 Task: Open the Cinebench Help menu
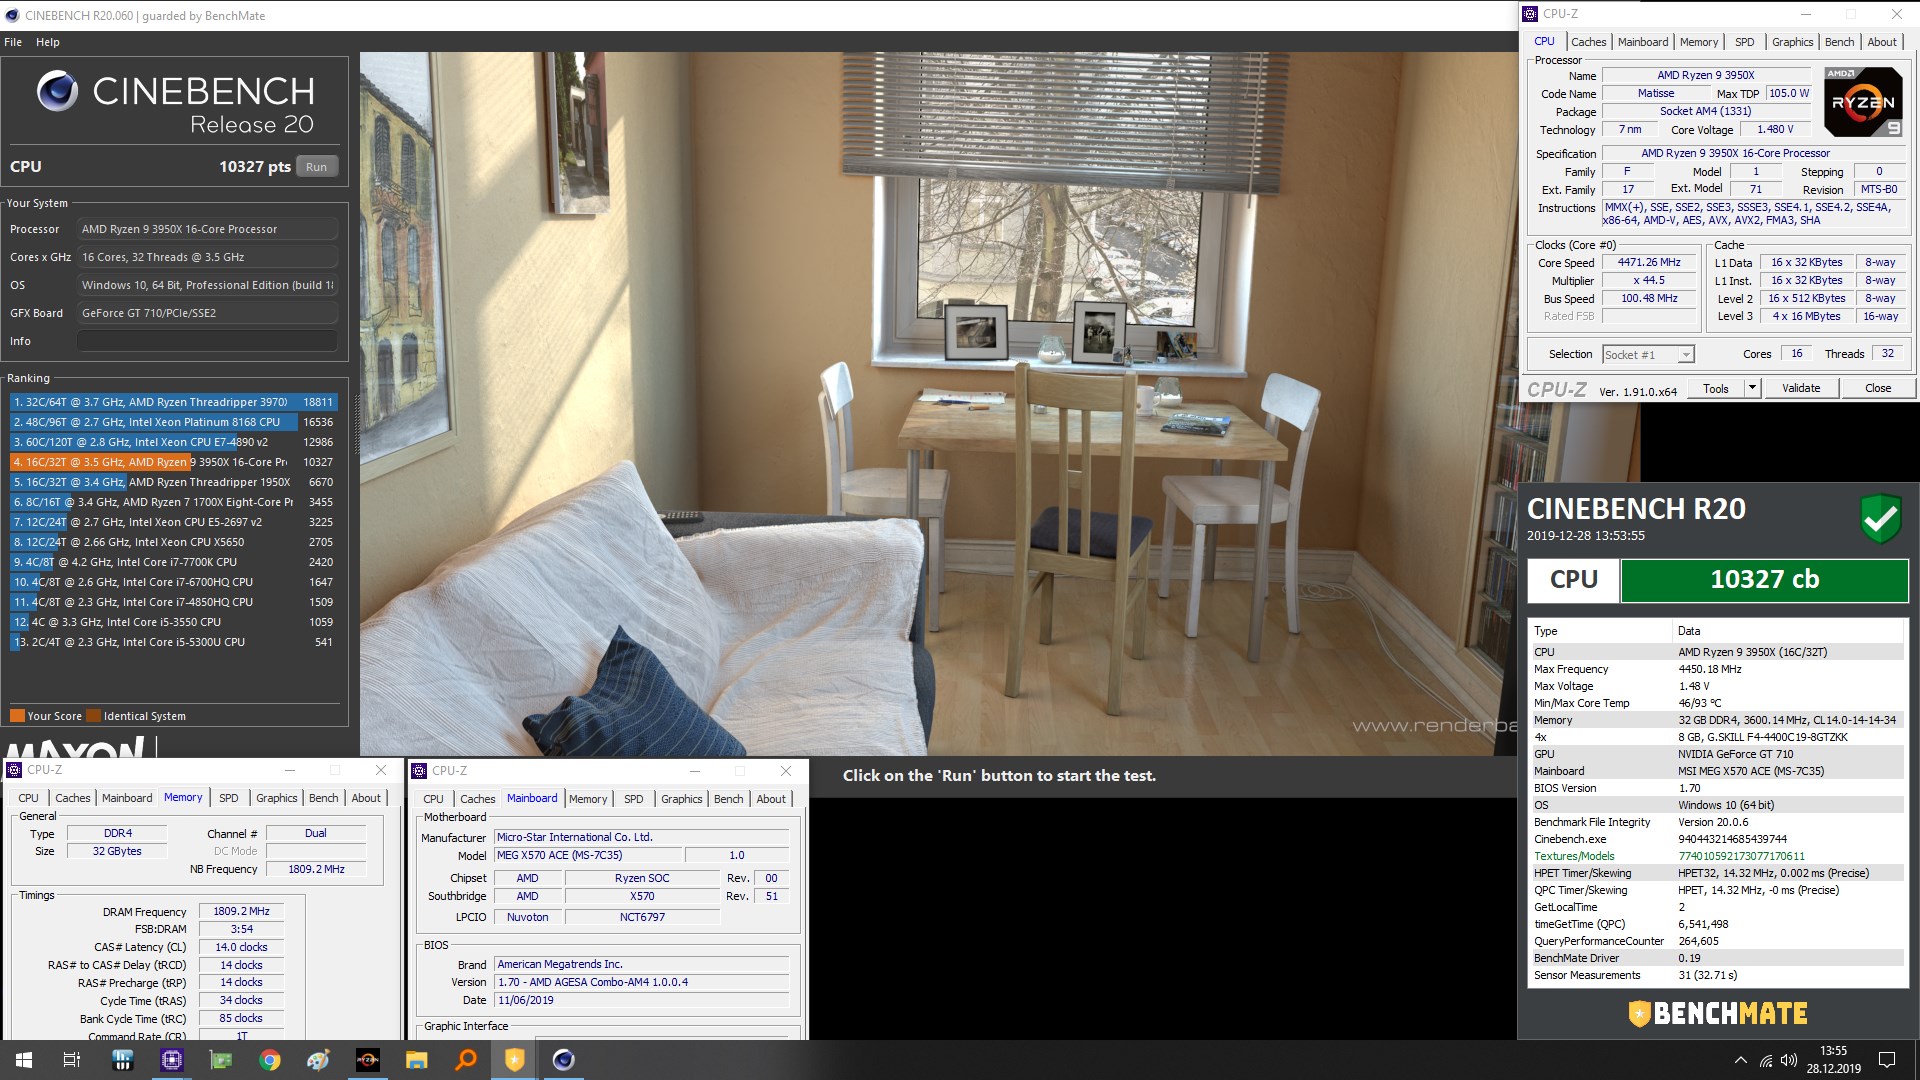(x=48, y=42)
